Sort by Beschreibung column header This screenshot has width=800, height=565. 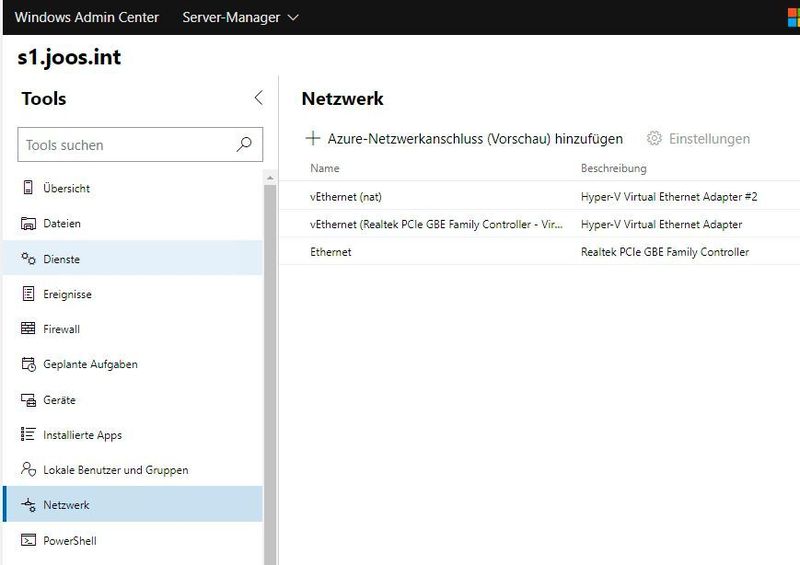(x=613, y=168)
